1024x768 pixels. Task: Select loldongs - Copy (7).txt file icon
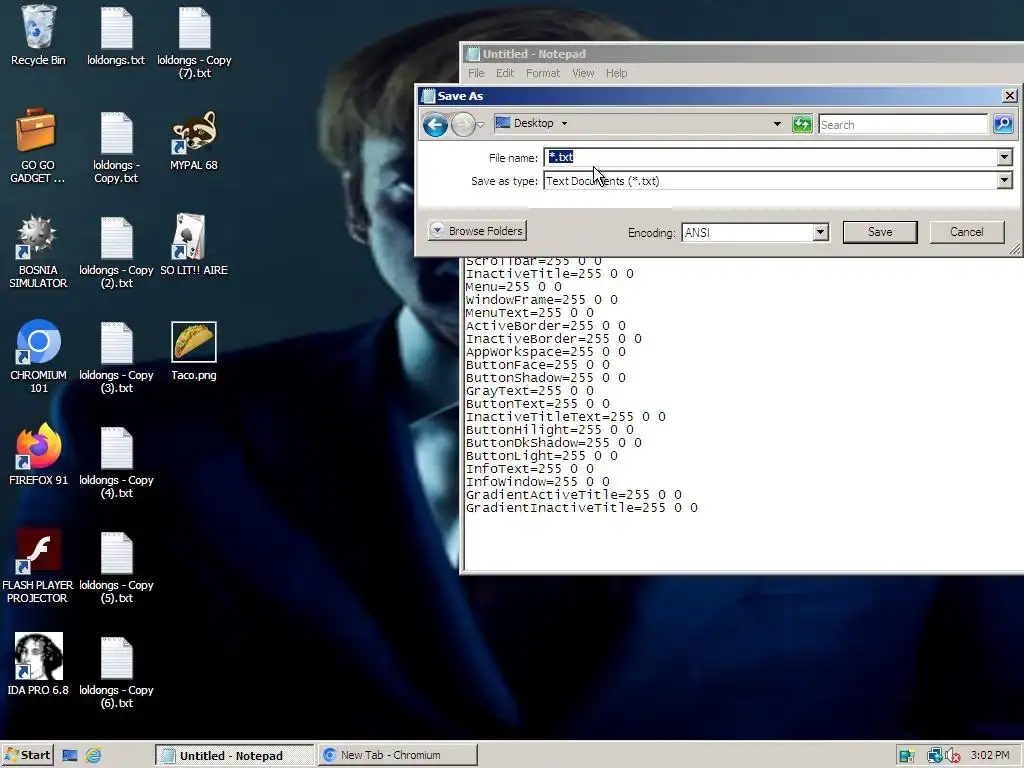pyautogui.click(x=194, y=42)
